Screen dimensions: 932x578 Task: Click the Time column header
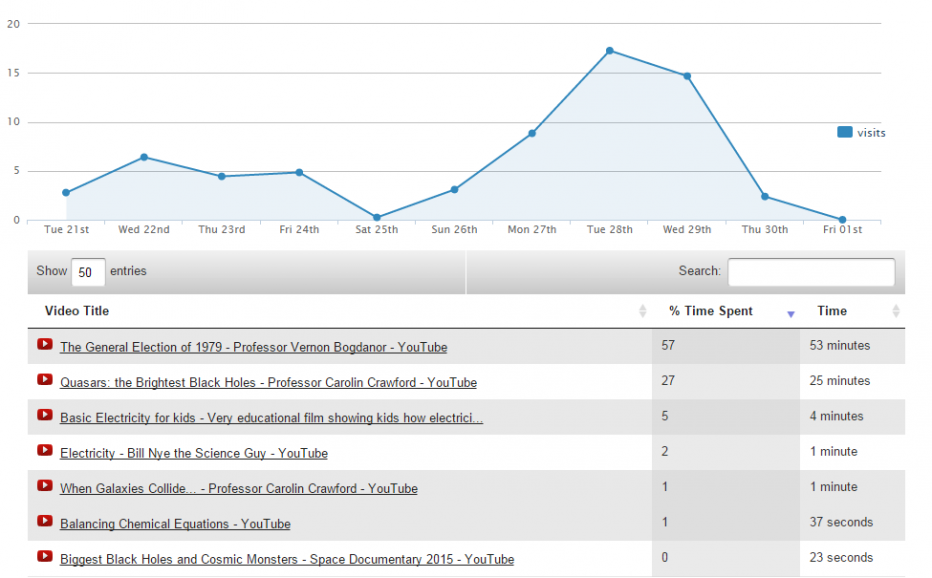[x=852, y=311]
